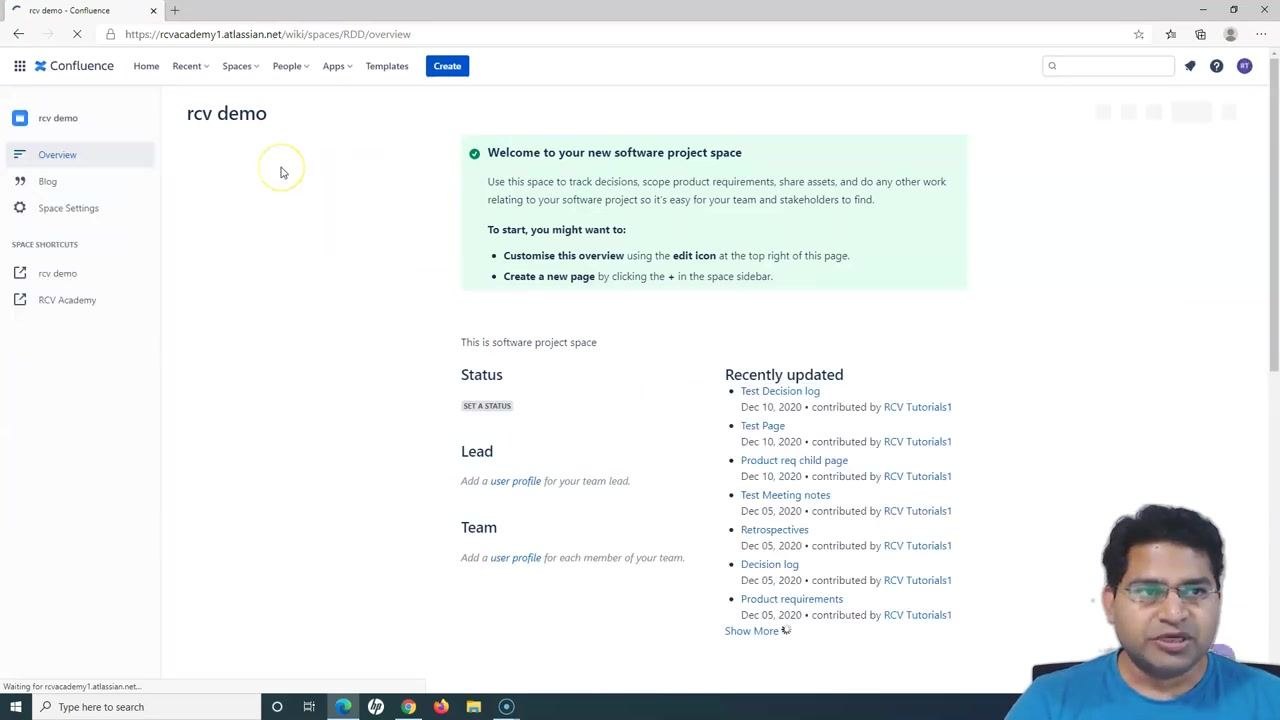Open Cortana circle in taskbar

point(277,707)
